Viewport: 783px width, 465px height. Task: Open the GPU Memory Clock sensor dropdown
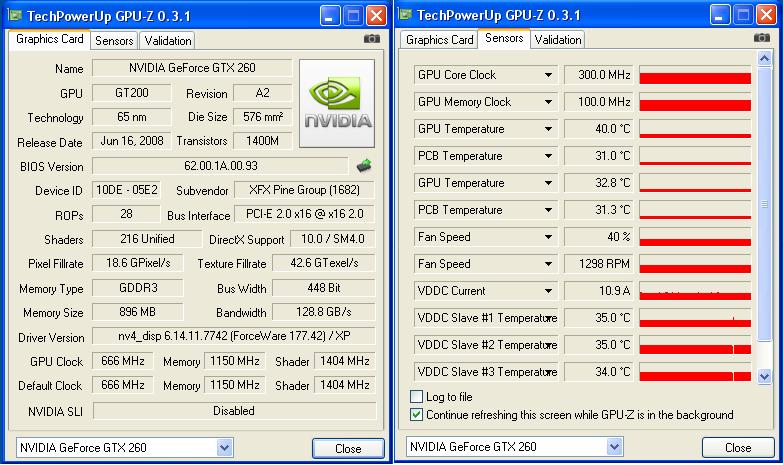pos(548,102)
